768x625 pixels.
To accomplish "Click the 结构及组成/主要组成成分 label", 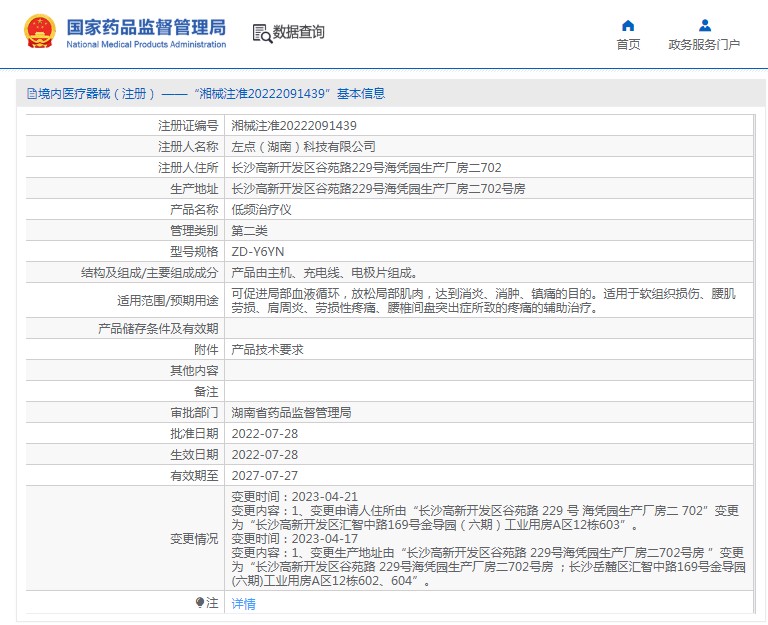I will coord(149,273).
